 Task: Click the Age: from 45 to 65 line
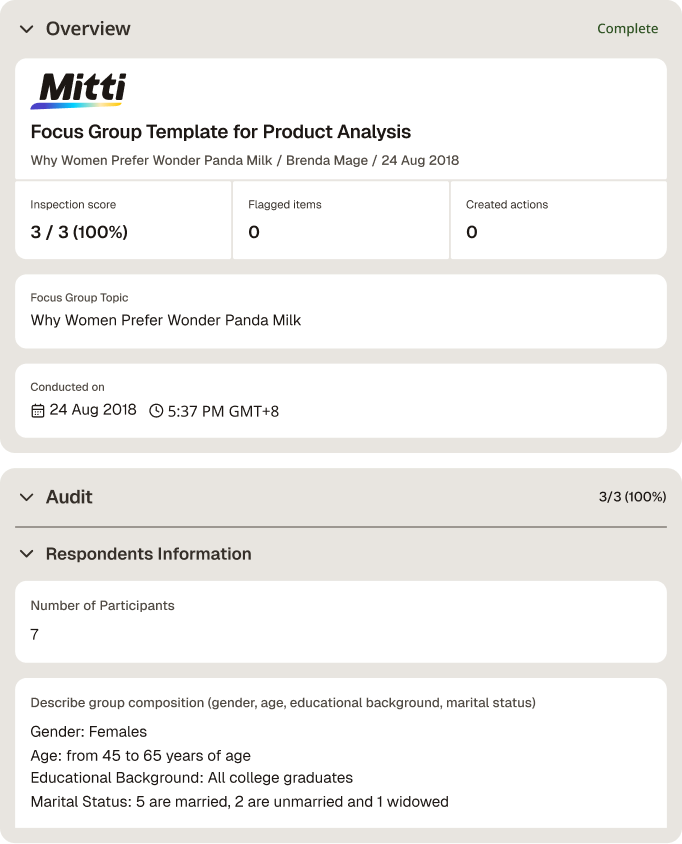click(x=140, y=756)
